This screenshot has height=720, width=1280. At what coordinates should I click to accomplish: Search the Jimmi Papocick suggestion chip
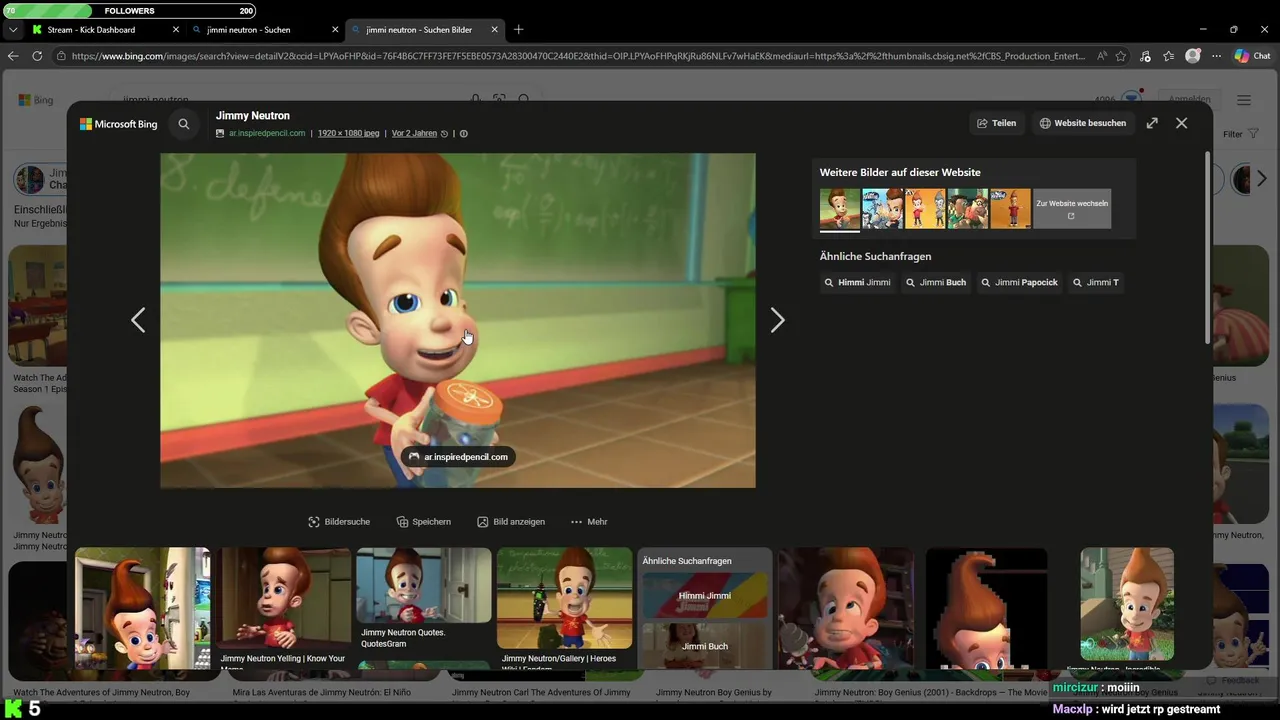click(x=1020, y=282)
